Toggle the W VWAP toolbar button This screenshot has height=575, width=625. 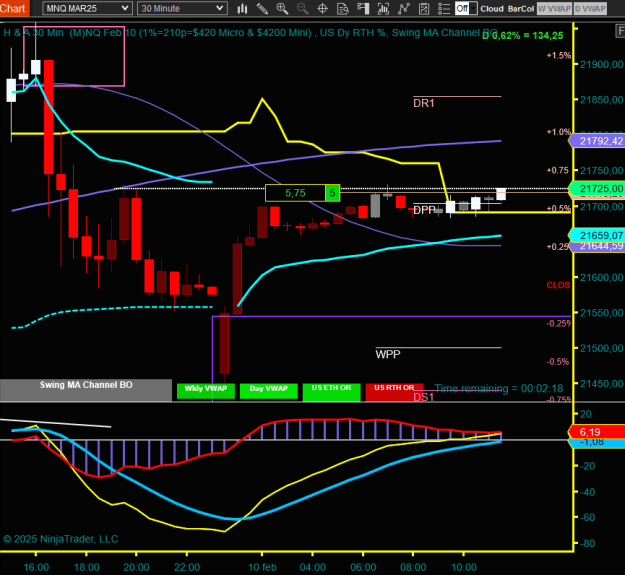click(x=554, y=8)
